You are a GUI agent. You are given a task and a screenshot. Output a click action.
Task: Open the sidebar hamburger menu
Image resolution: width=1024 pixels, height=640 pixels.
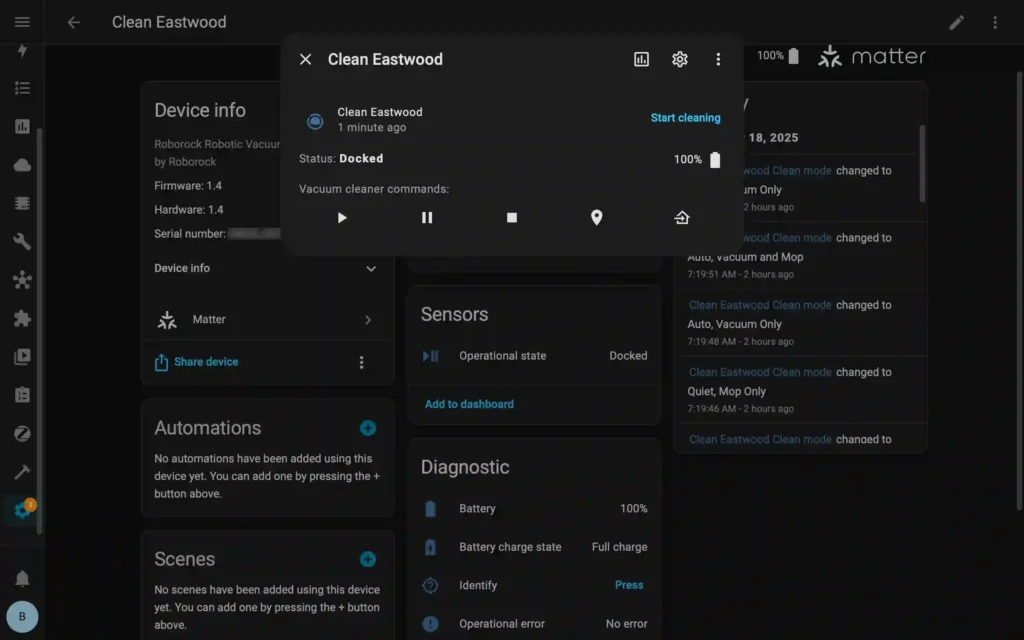click(21, 21)
